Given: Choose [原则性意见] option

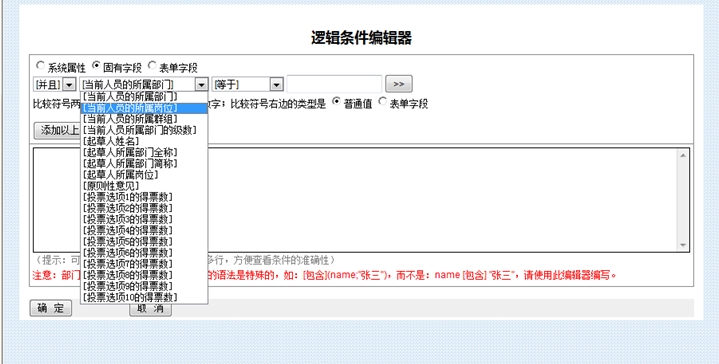Looking at the screenshot, I should pos(144,186).
